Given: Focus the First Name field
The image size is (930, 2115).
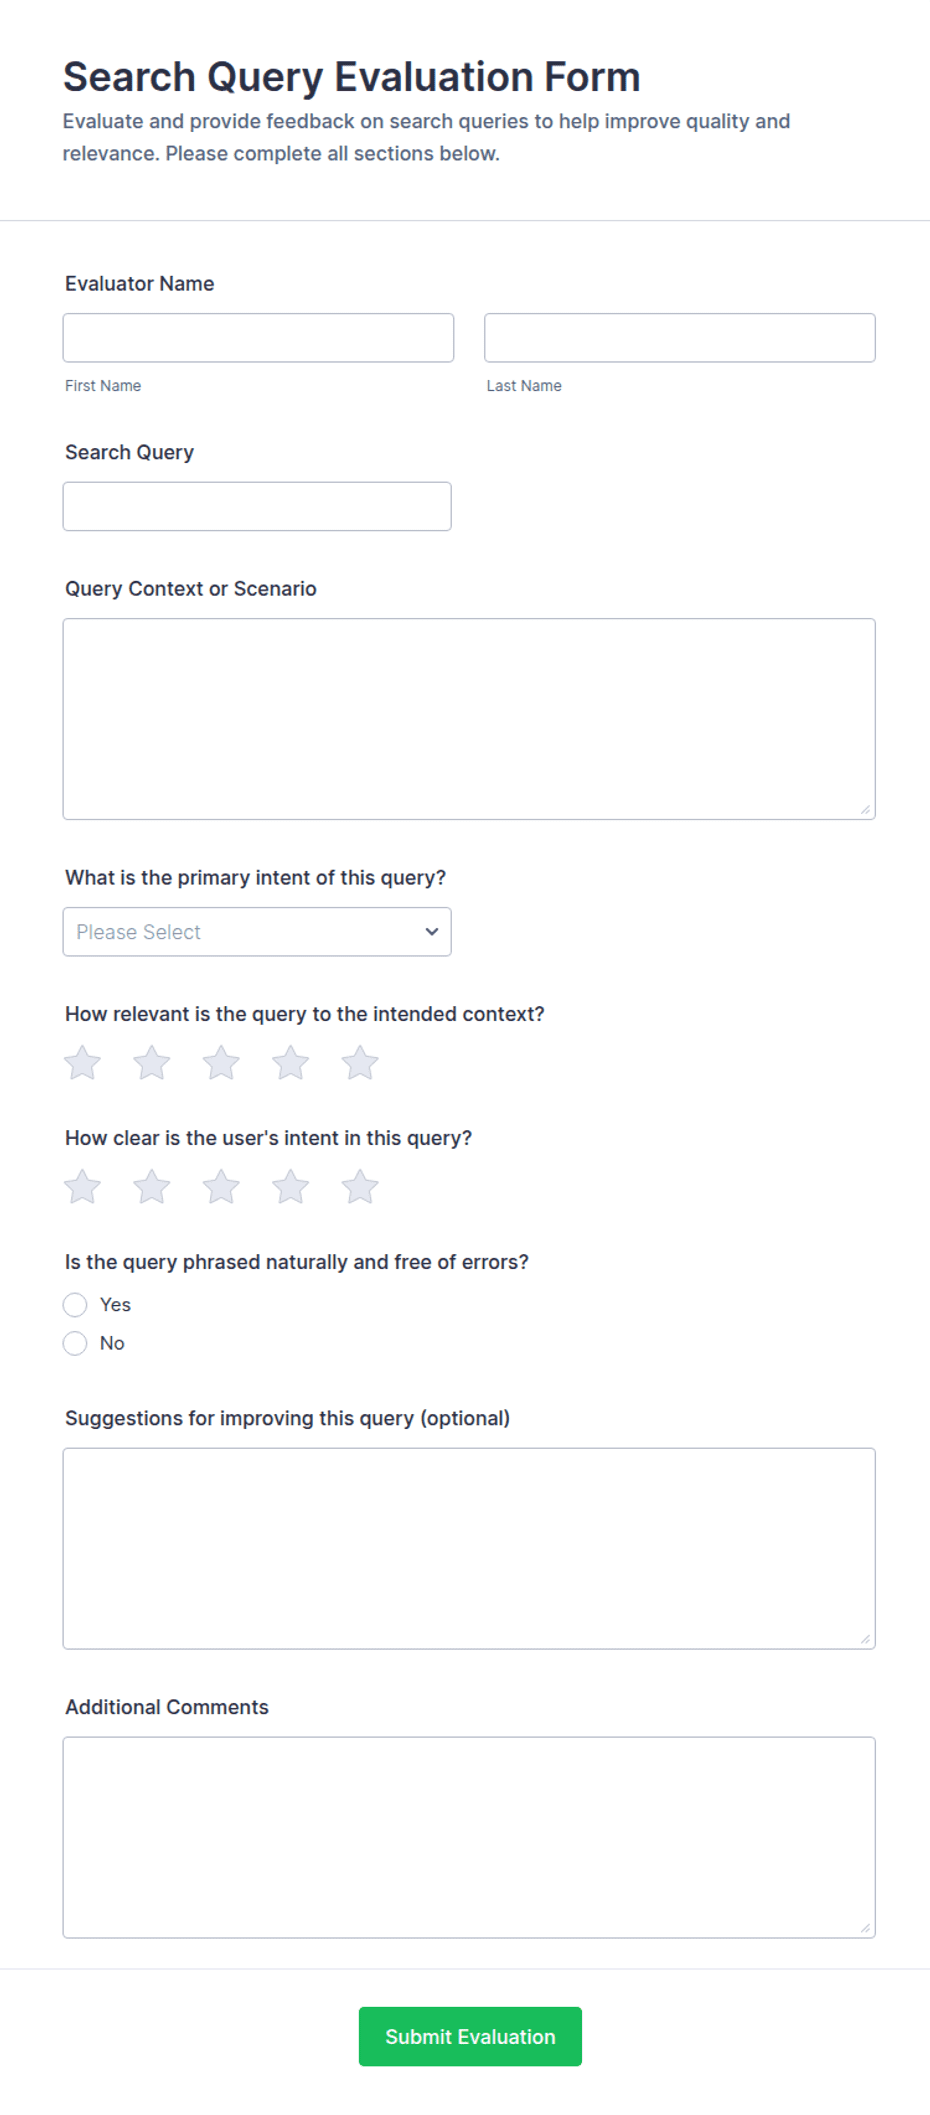Looking at the screenshot, I should pos(258,338).
